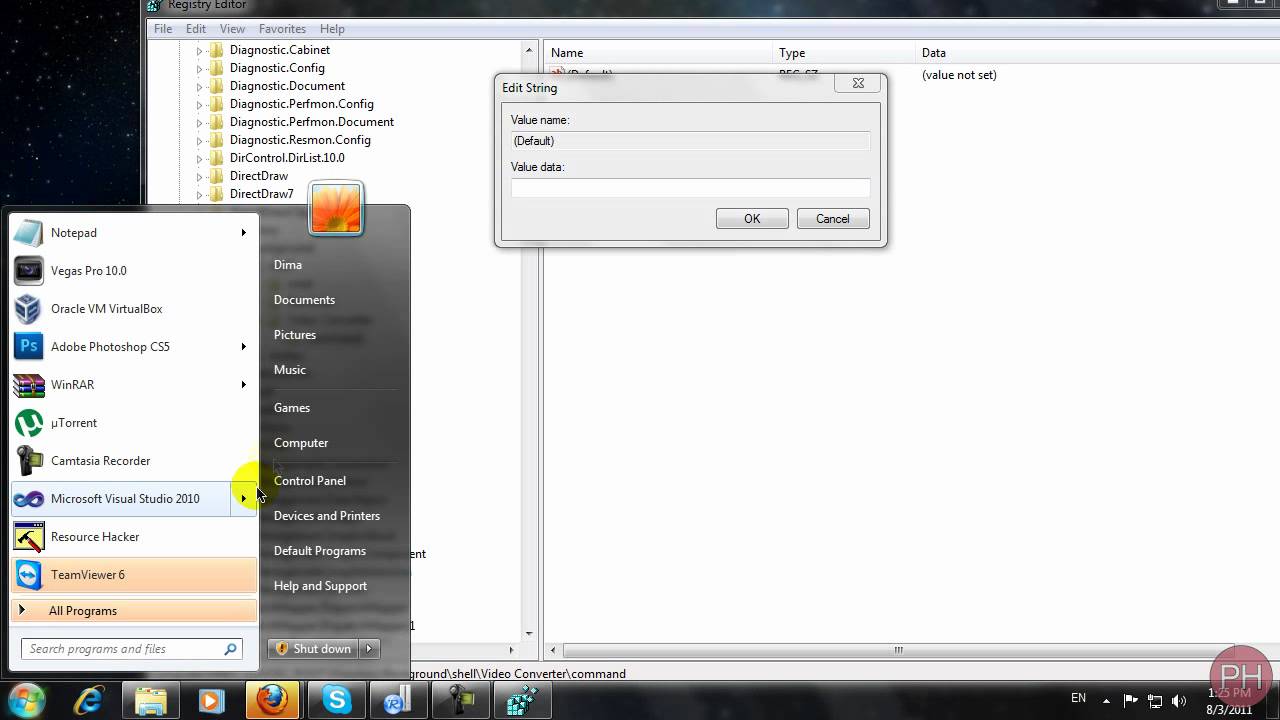Image resolution: width=1280 pixels, height=720 pixels.
Task: Open Help and Support
Action: point(320,586)
